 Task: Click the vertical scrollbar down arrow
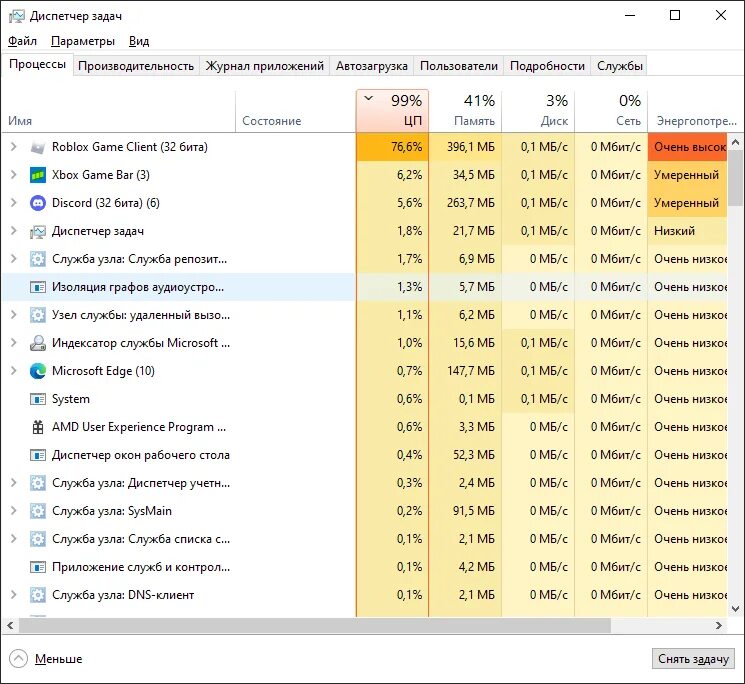point(735,609)
